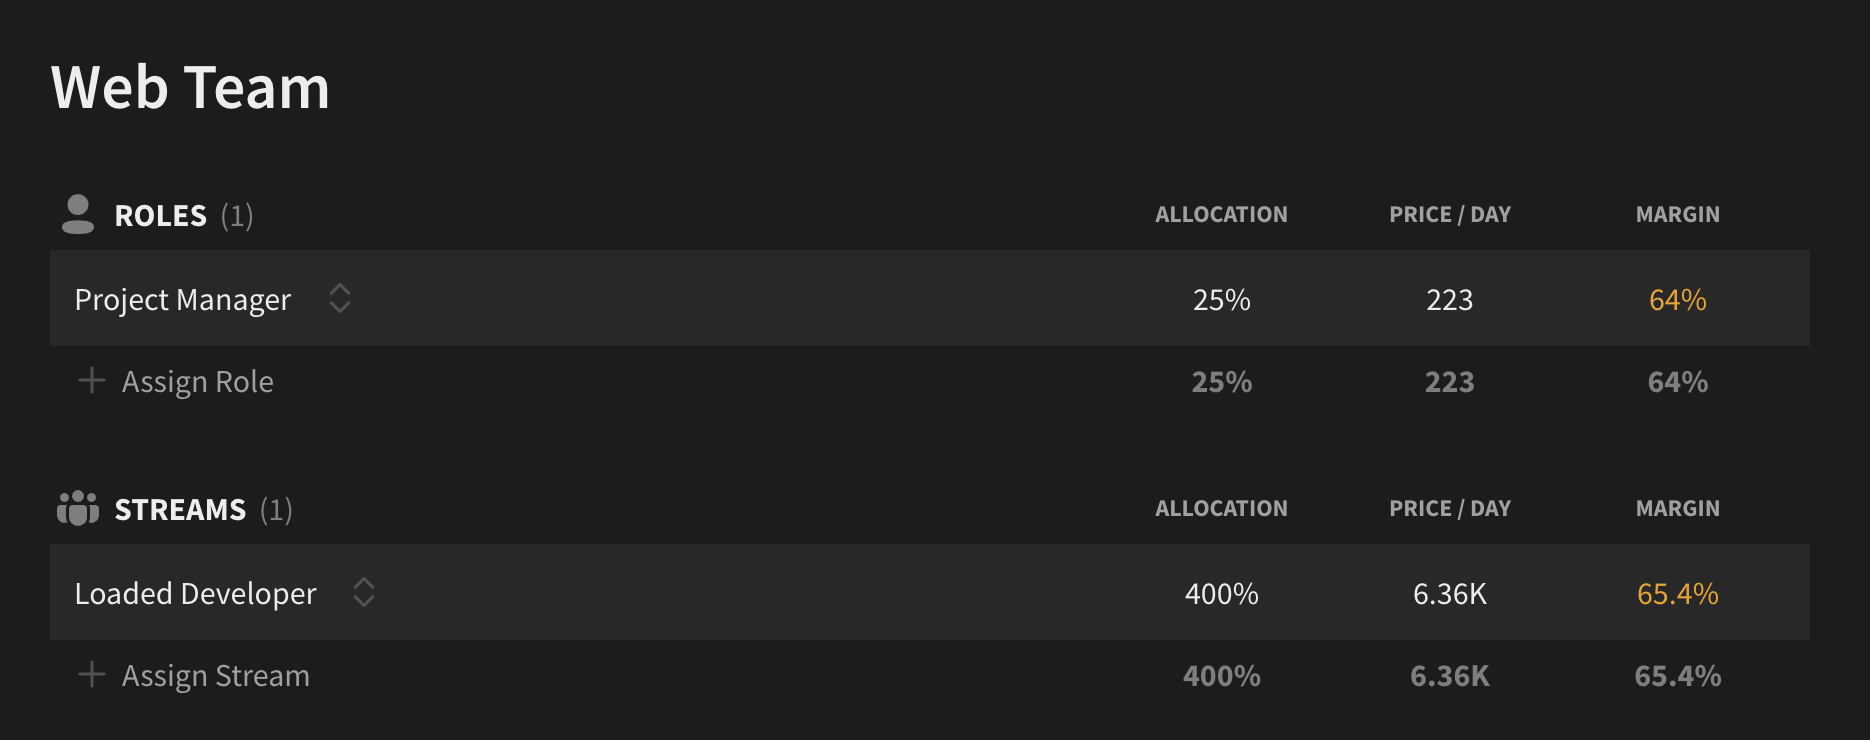The width and height of the screenshot is (1870, 740).
Task: Edit Project Manager allocation 25%
Action: [x=1222, y=300]
